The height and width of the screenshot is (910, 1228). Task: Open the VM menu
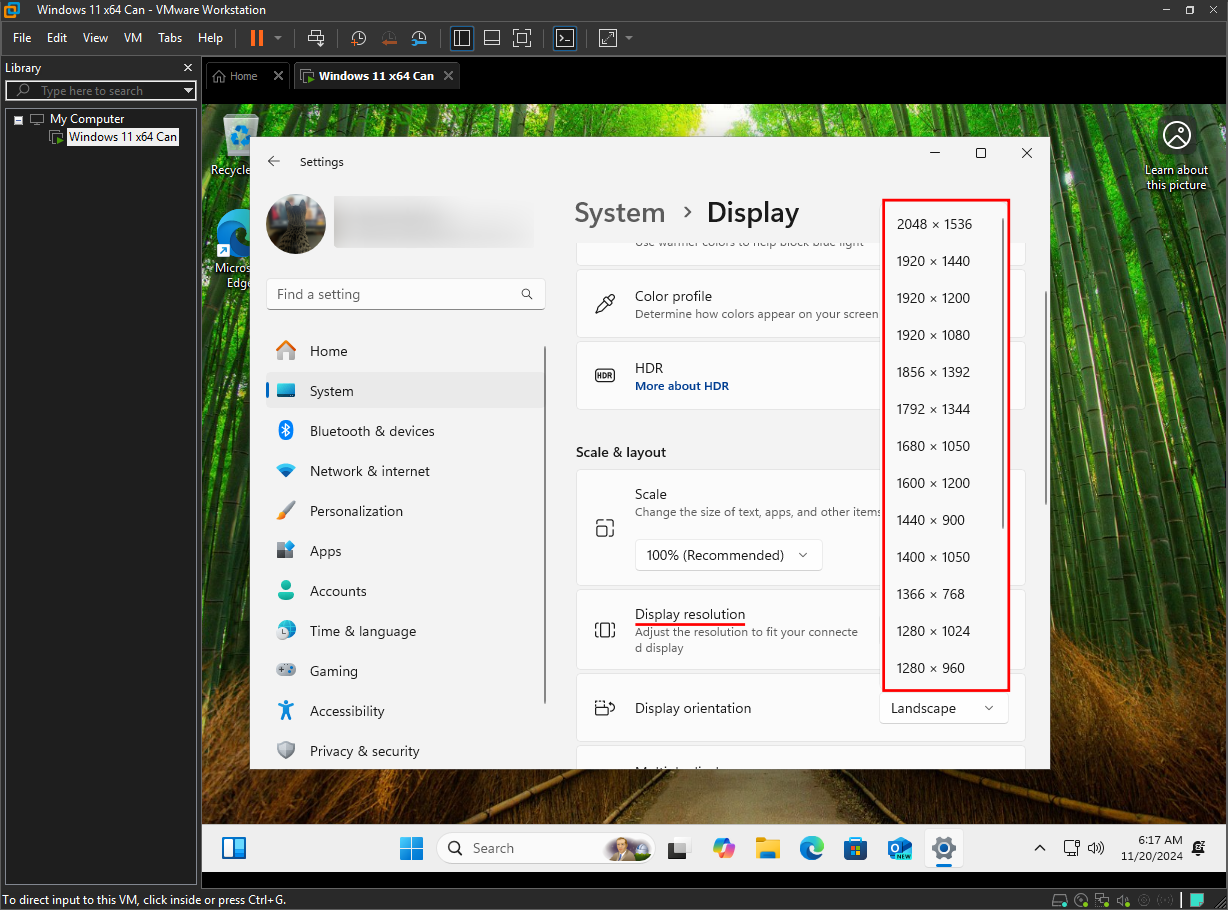tap(132, 38)
